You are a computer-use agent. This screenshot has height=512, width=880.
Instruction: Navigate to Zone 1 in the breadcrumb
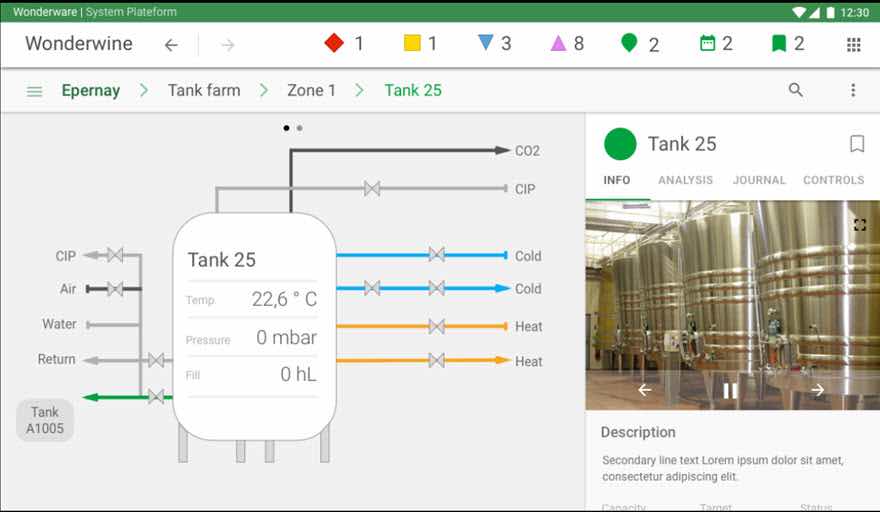pyautogui.click(x=311, y=90)
